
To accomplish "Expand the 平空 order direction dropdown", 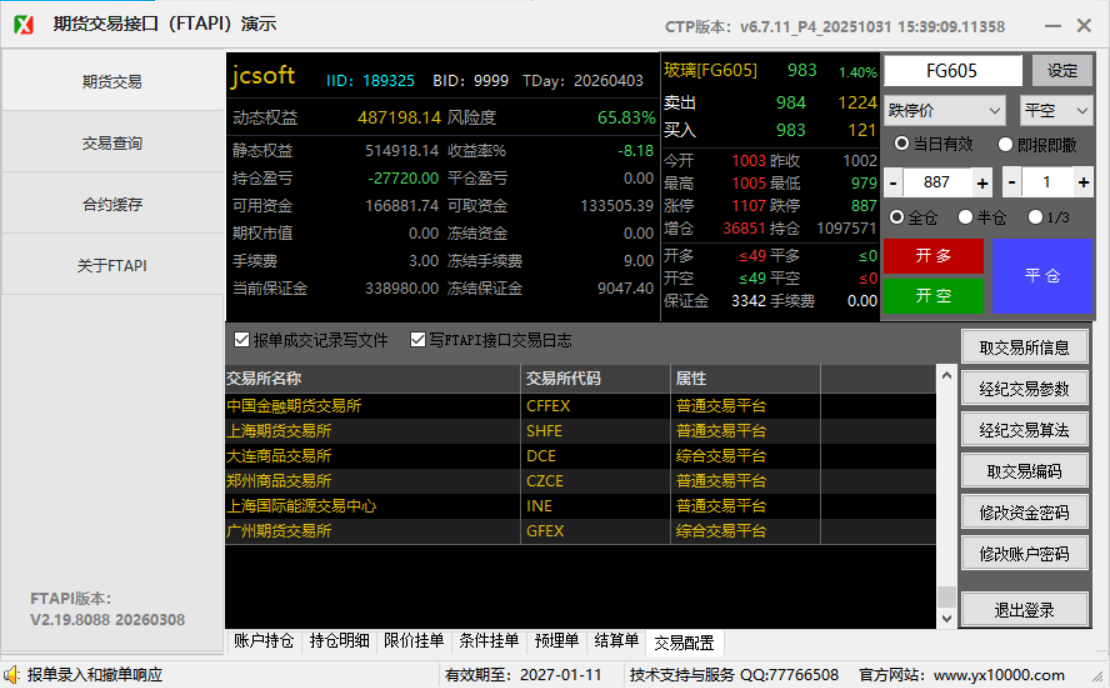I will [1055, 111].
